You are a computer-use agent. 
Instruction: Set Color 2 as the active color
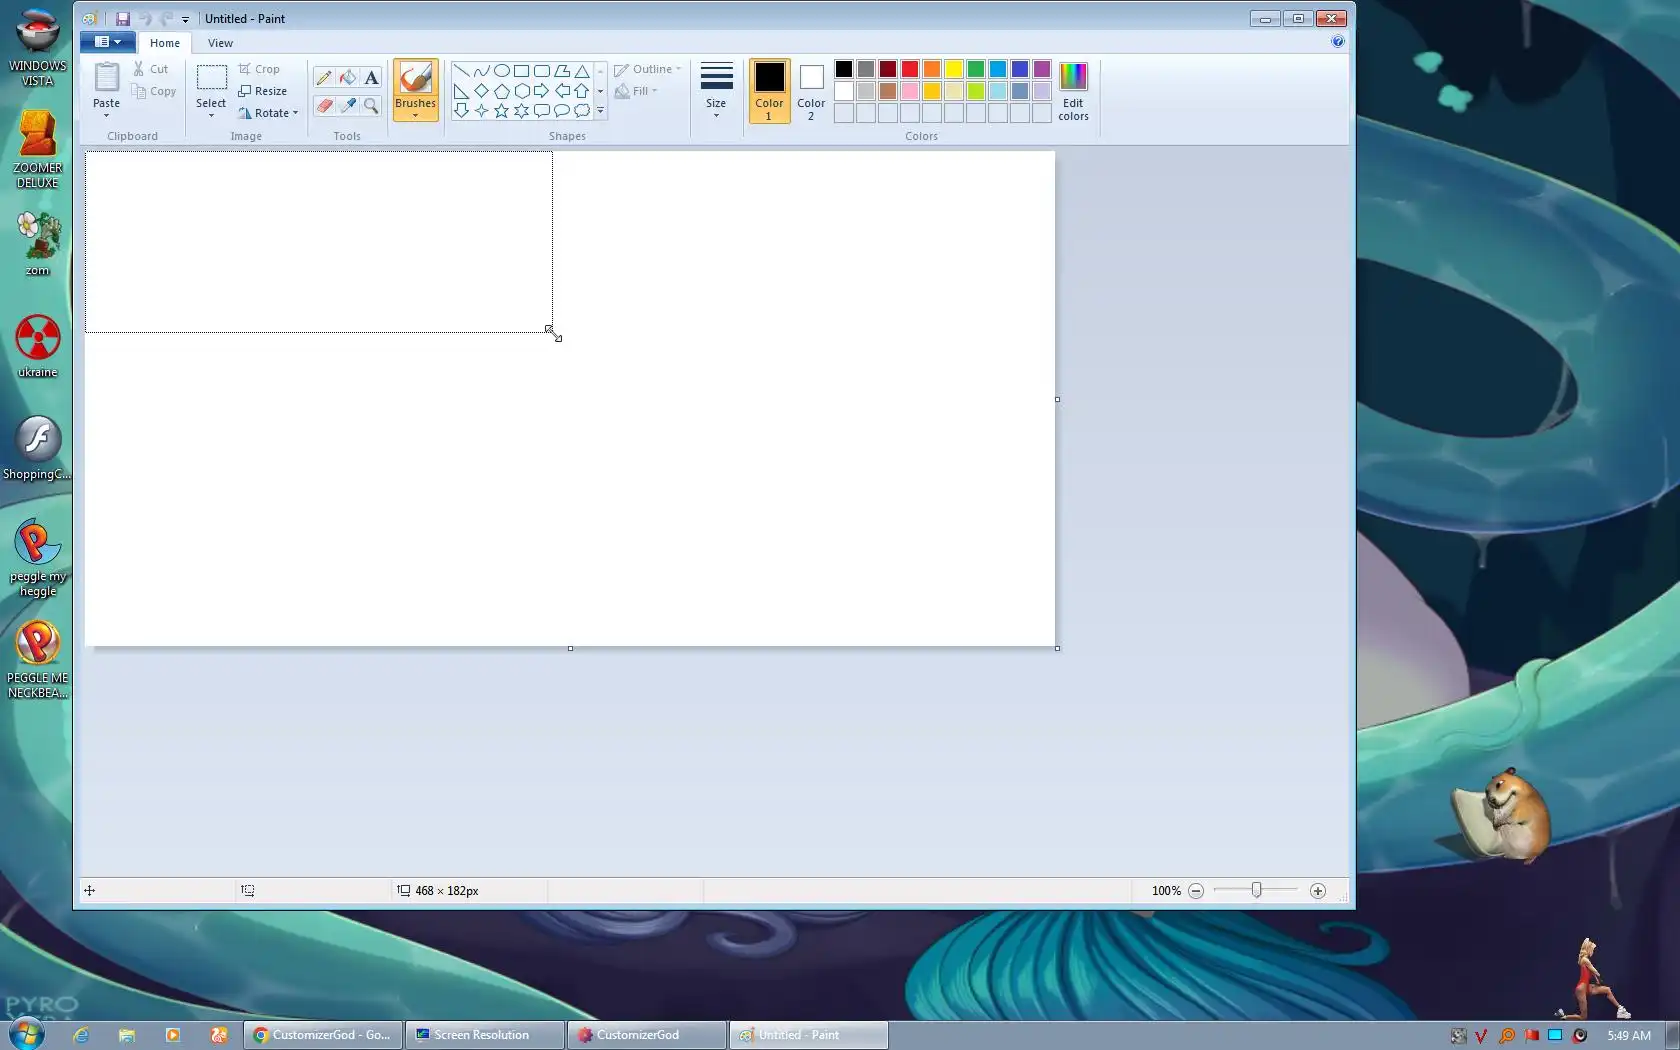(x=811, y=91)
